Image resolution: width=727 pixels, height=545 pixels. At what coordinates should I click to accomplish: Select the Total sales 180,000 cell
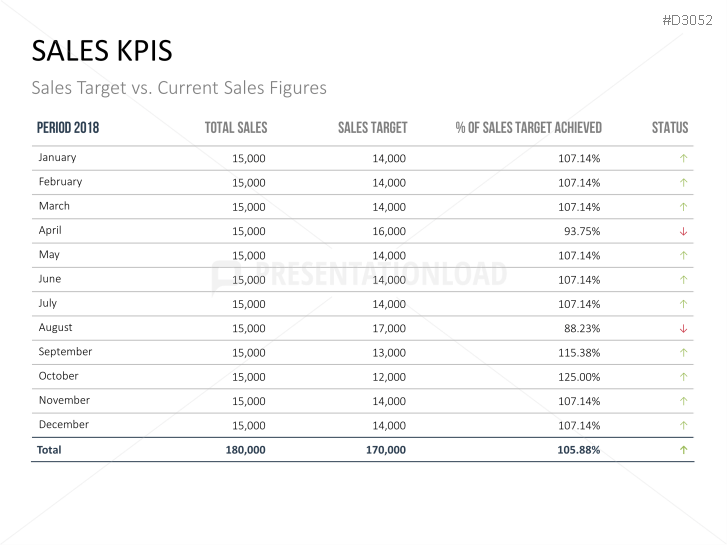point(245,450)
